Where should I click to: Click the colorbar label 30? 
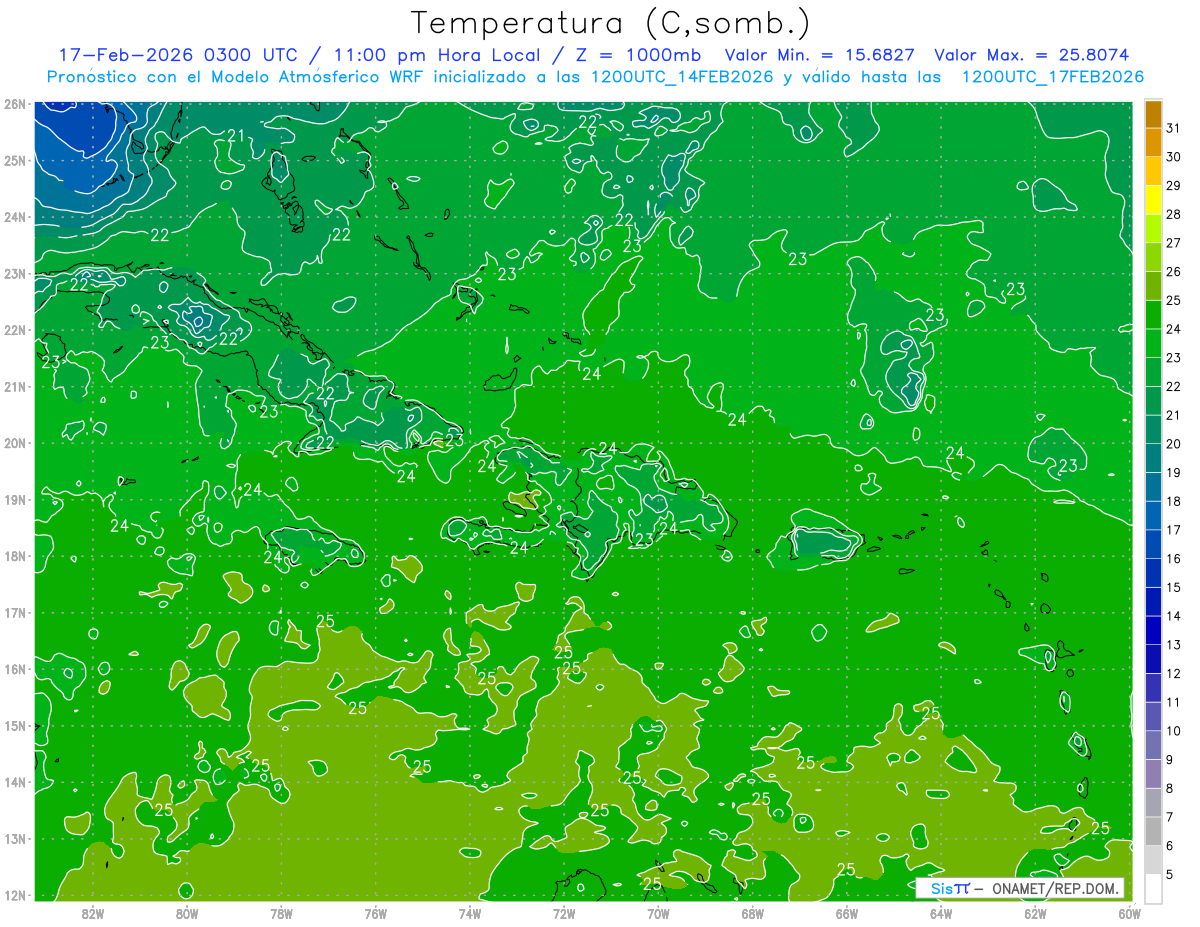[x=1173, y=157]
